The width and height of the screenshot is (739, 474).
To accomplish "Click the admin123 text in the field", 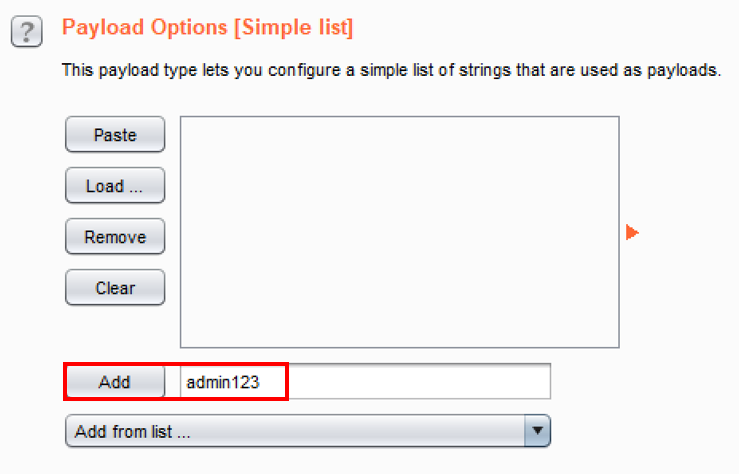I will point(223,382).
